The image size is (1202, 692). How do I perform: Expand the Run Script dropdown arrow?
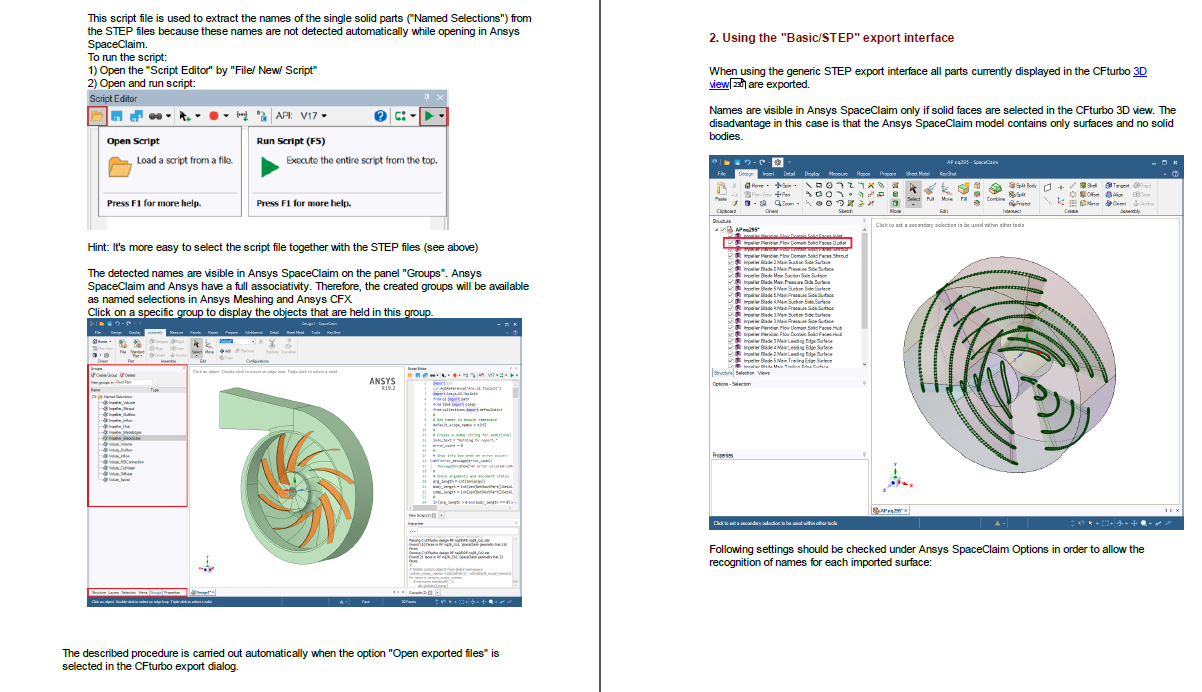[x=442, y=116]
